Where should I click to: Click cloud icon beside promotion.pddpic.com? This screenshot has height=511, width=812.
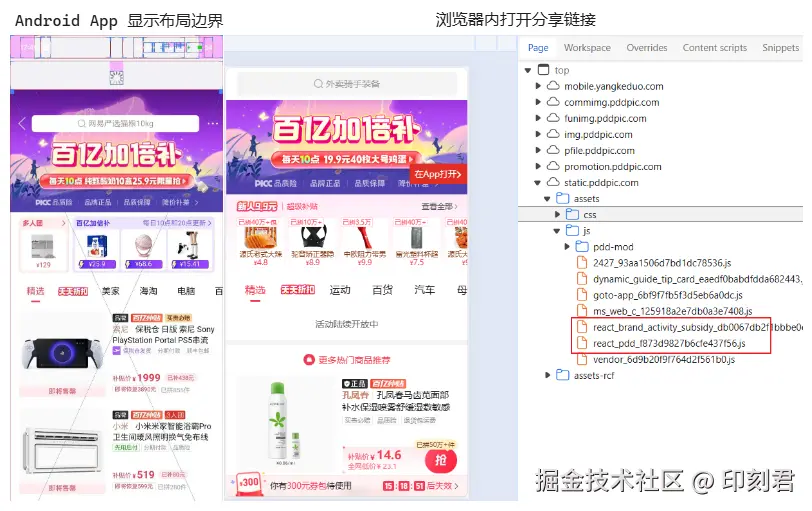coord(553,166)
